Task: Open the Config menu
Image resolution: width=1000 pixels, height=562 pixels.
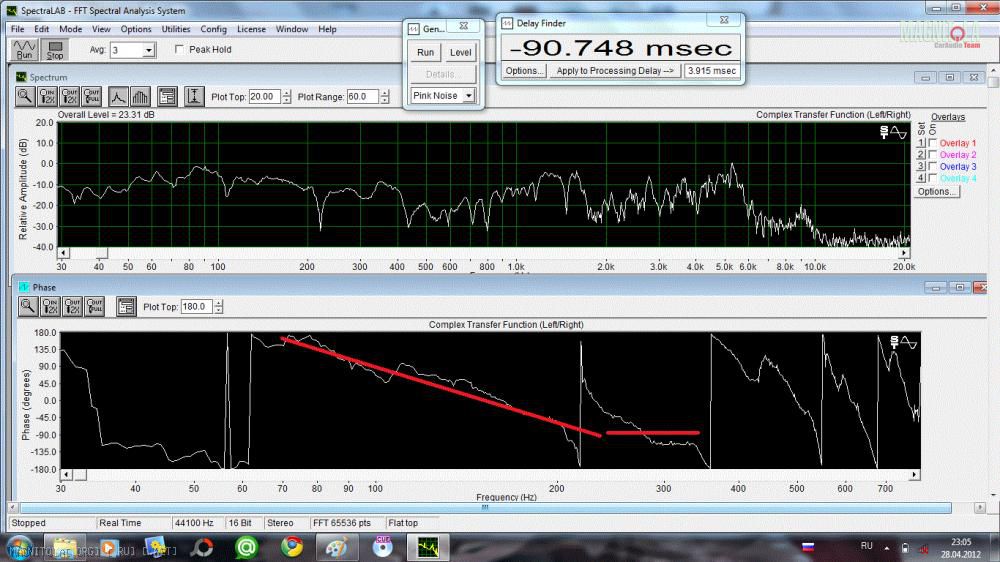Action: coord(213,29)
